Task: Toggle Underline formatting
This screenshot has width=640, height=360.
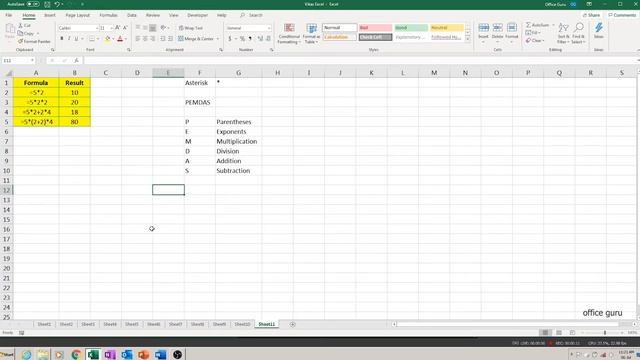Action: (x=76, y=39)
